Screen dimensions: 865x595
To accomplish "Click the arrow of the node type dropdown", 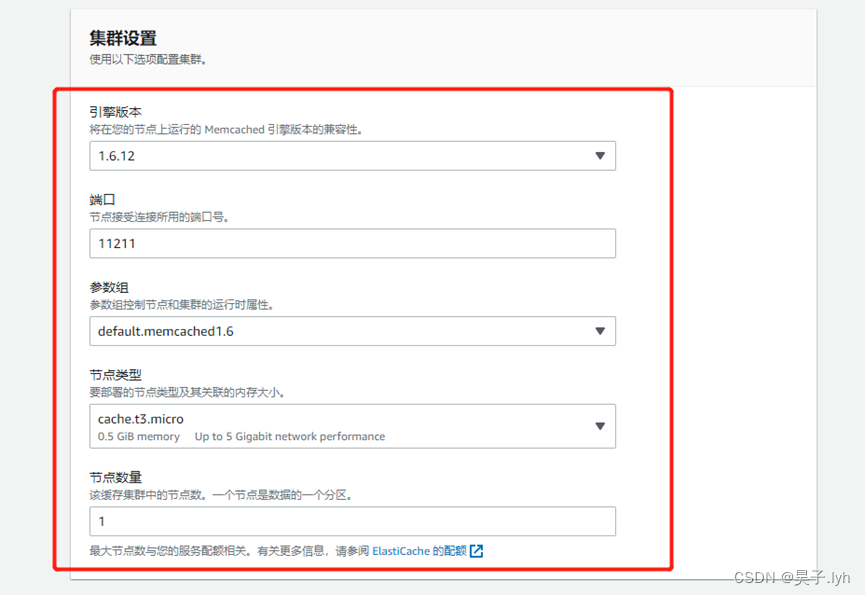I will pos(600,426).
